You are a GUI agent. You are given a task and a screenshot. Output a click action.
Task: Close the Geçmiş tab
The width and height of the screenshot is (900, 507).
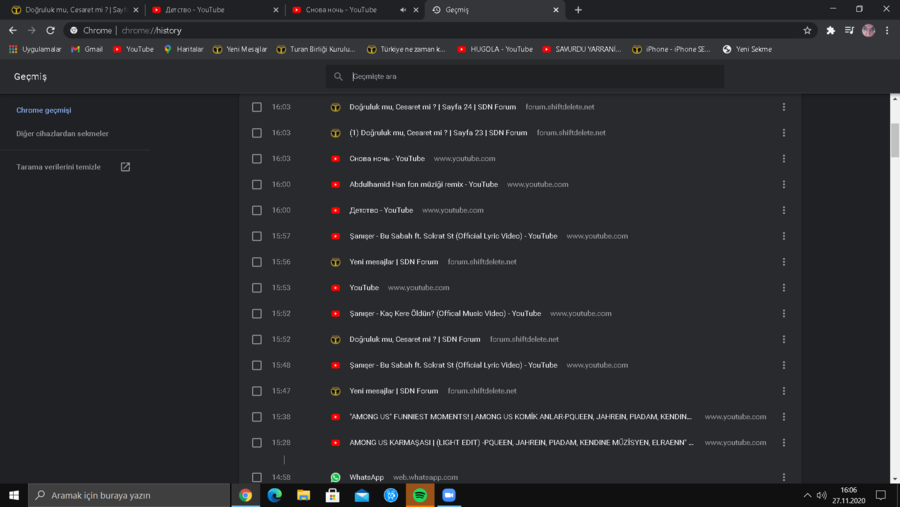(556, 10)
